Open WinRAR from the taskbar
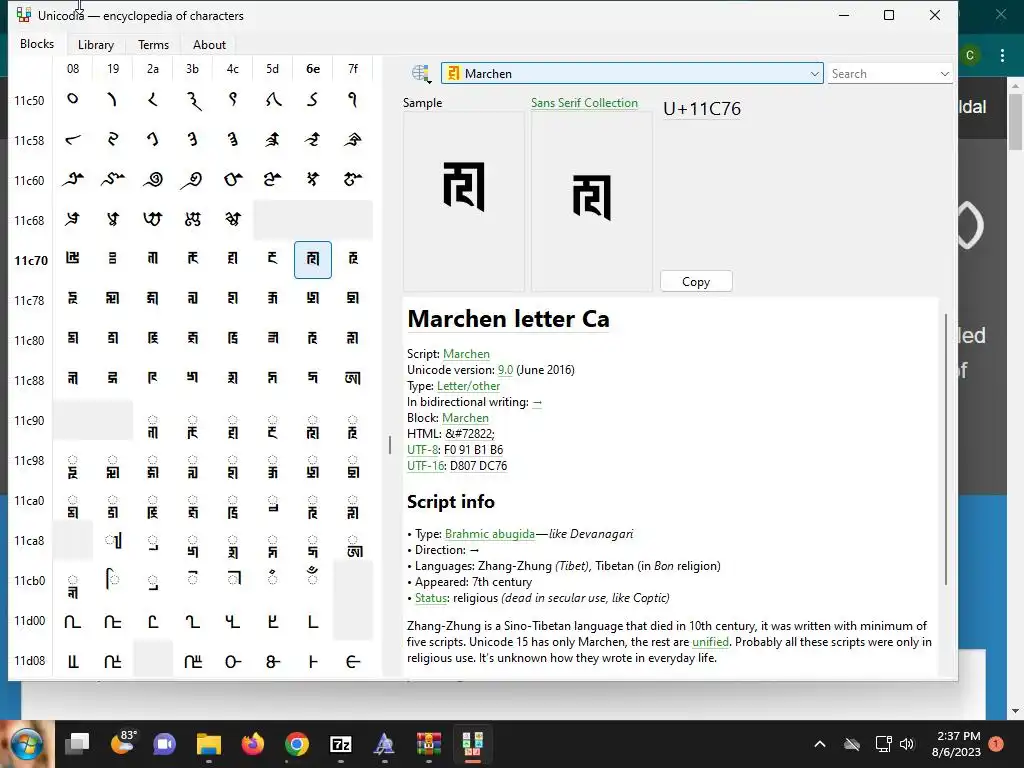Screen dimensions: 1024x768 pos(428,744)
